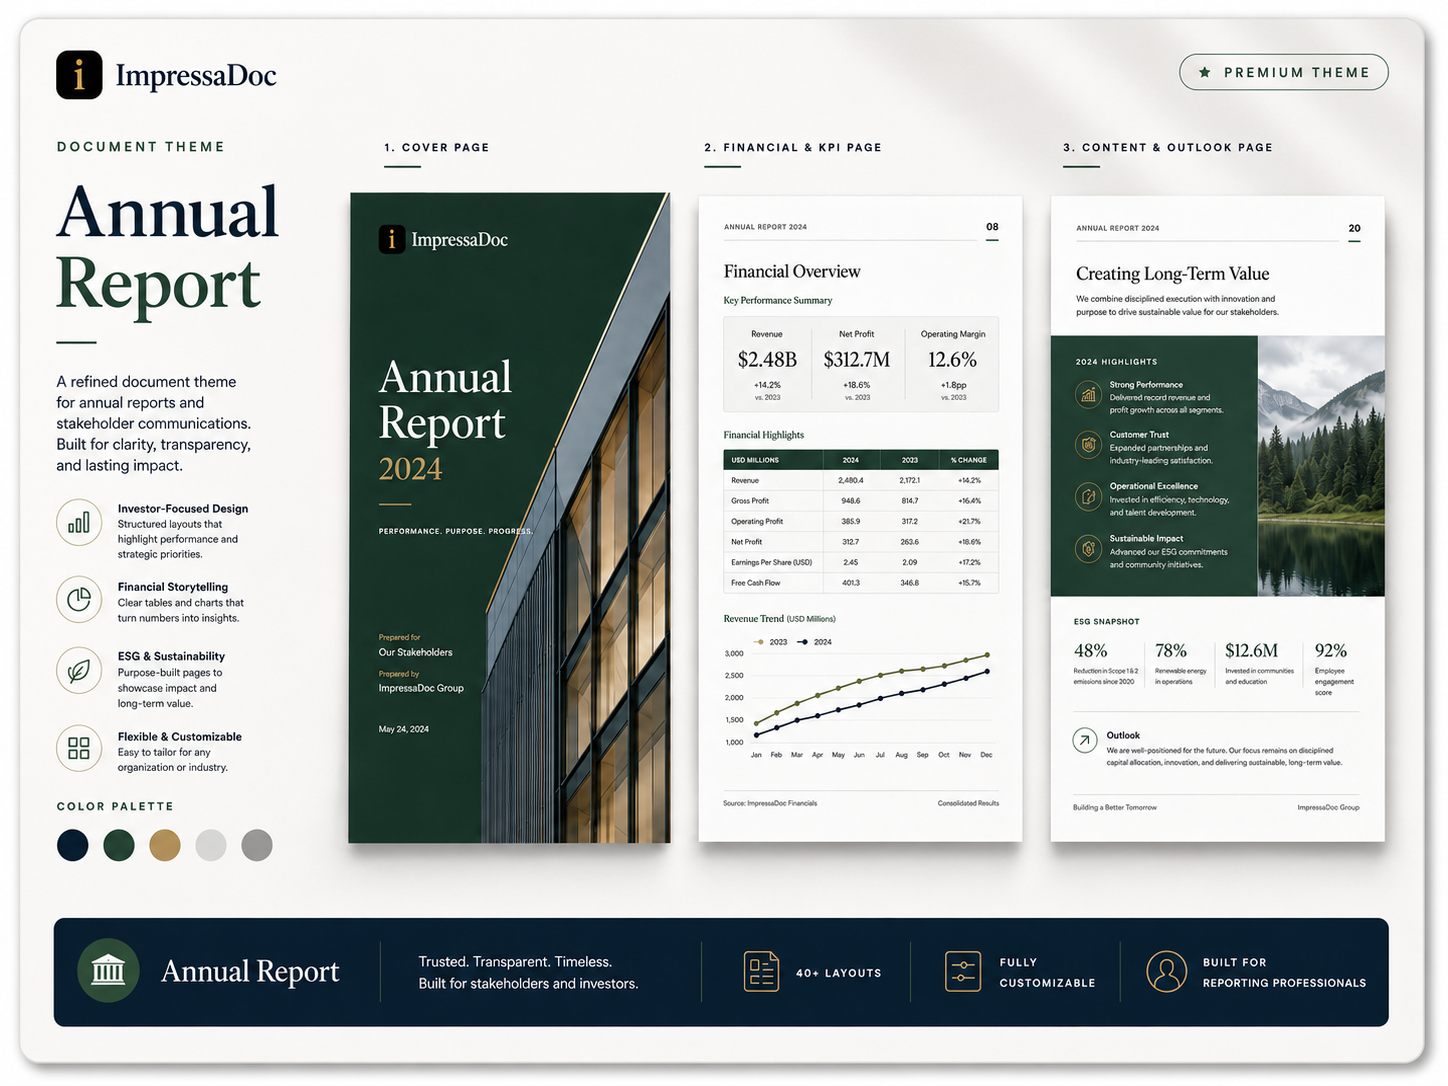Click the 'Color Palette' section label
1448x1086 pixels.
coord(115,806)
